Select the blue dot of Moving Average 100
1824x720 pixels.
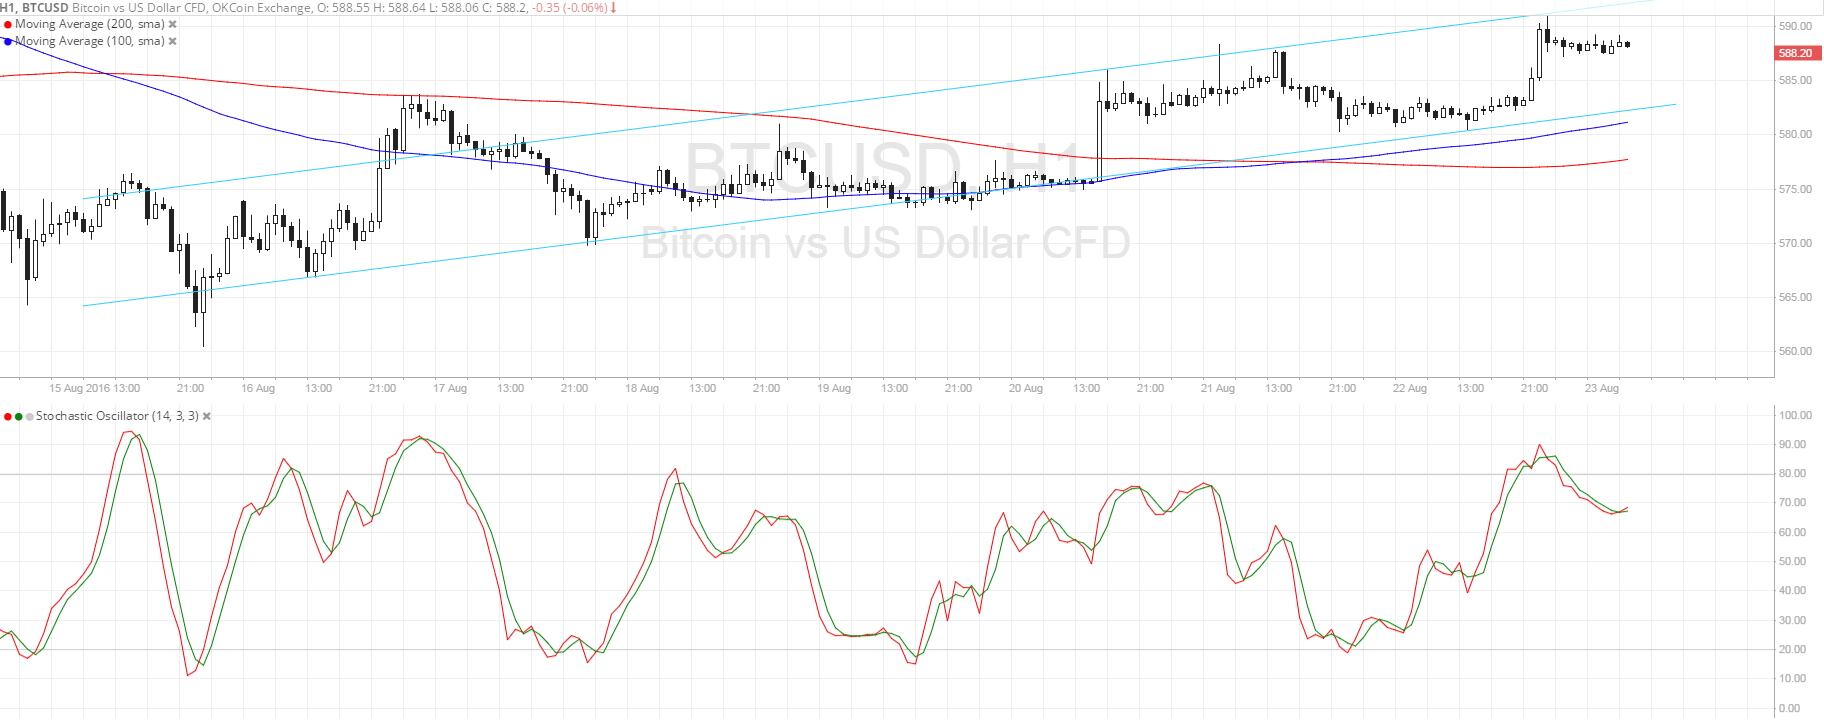[x=8, y=41]
